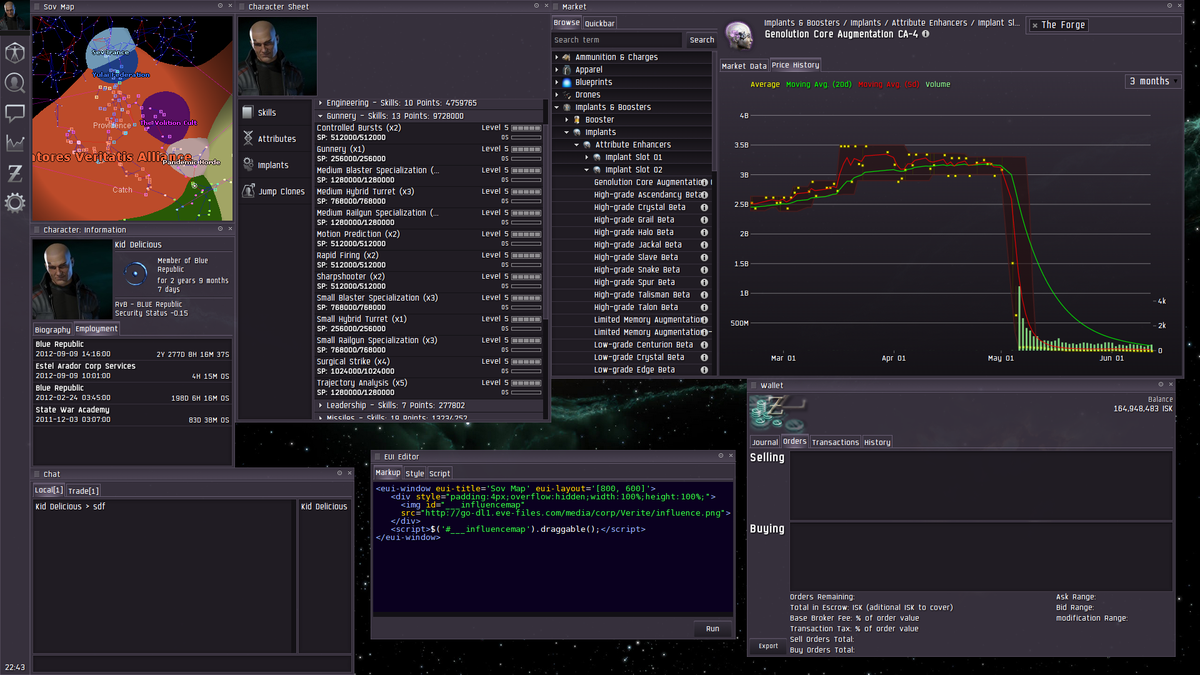Image resolution: width=1200 pixels, height=675 pixels.
Task: Switch to Trade[1] chat tab
Action: [83, 491]
